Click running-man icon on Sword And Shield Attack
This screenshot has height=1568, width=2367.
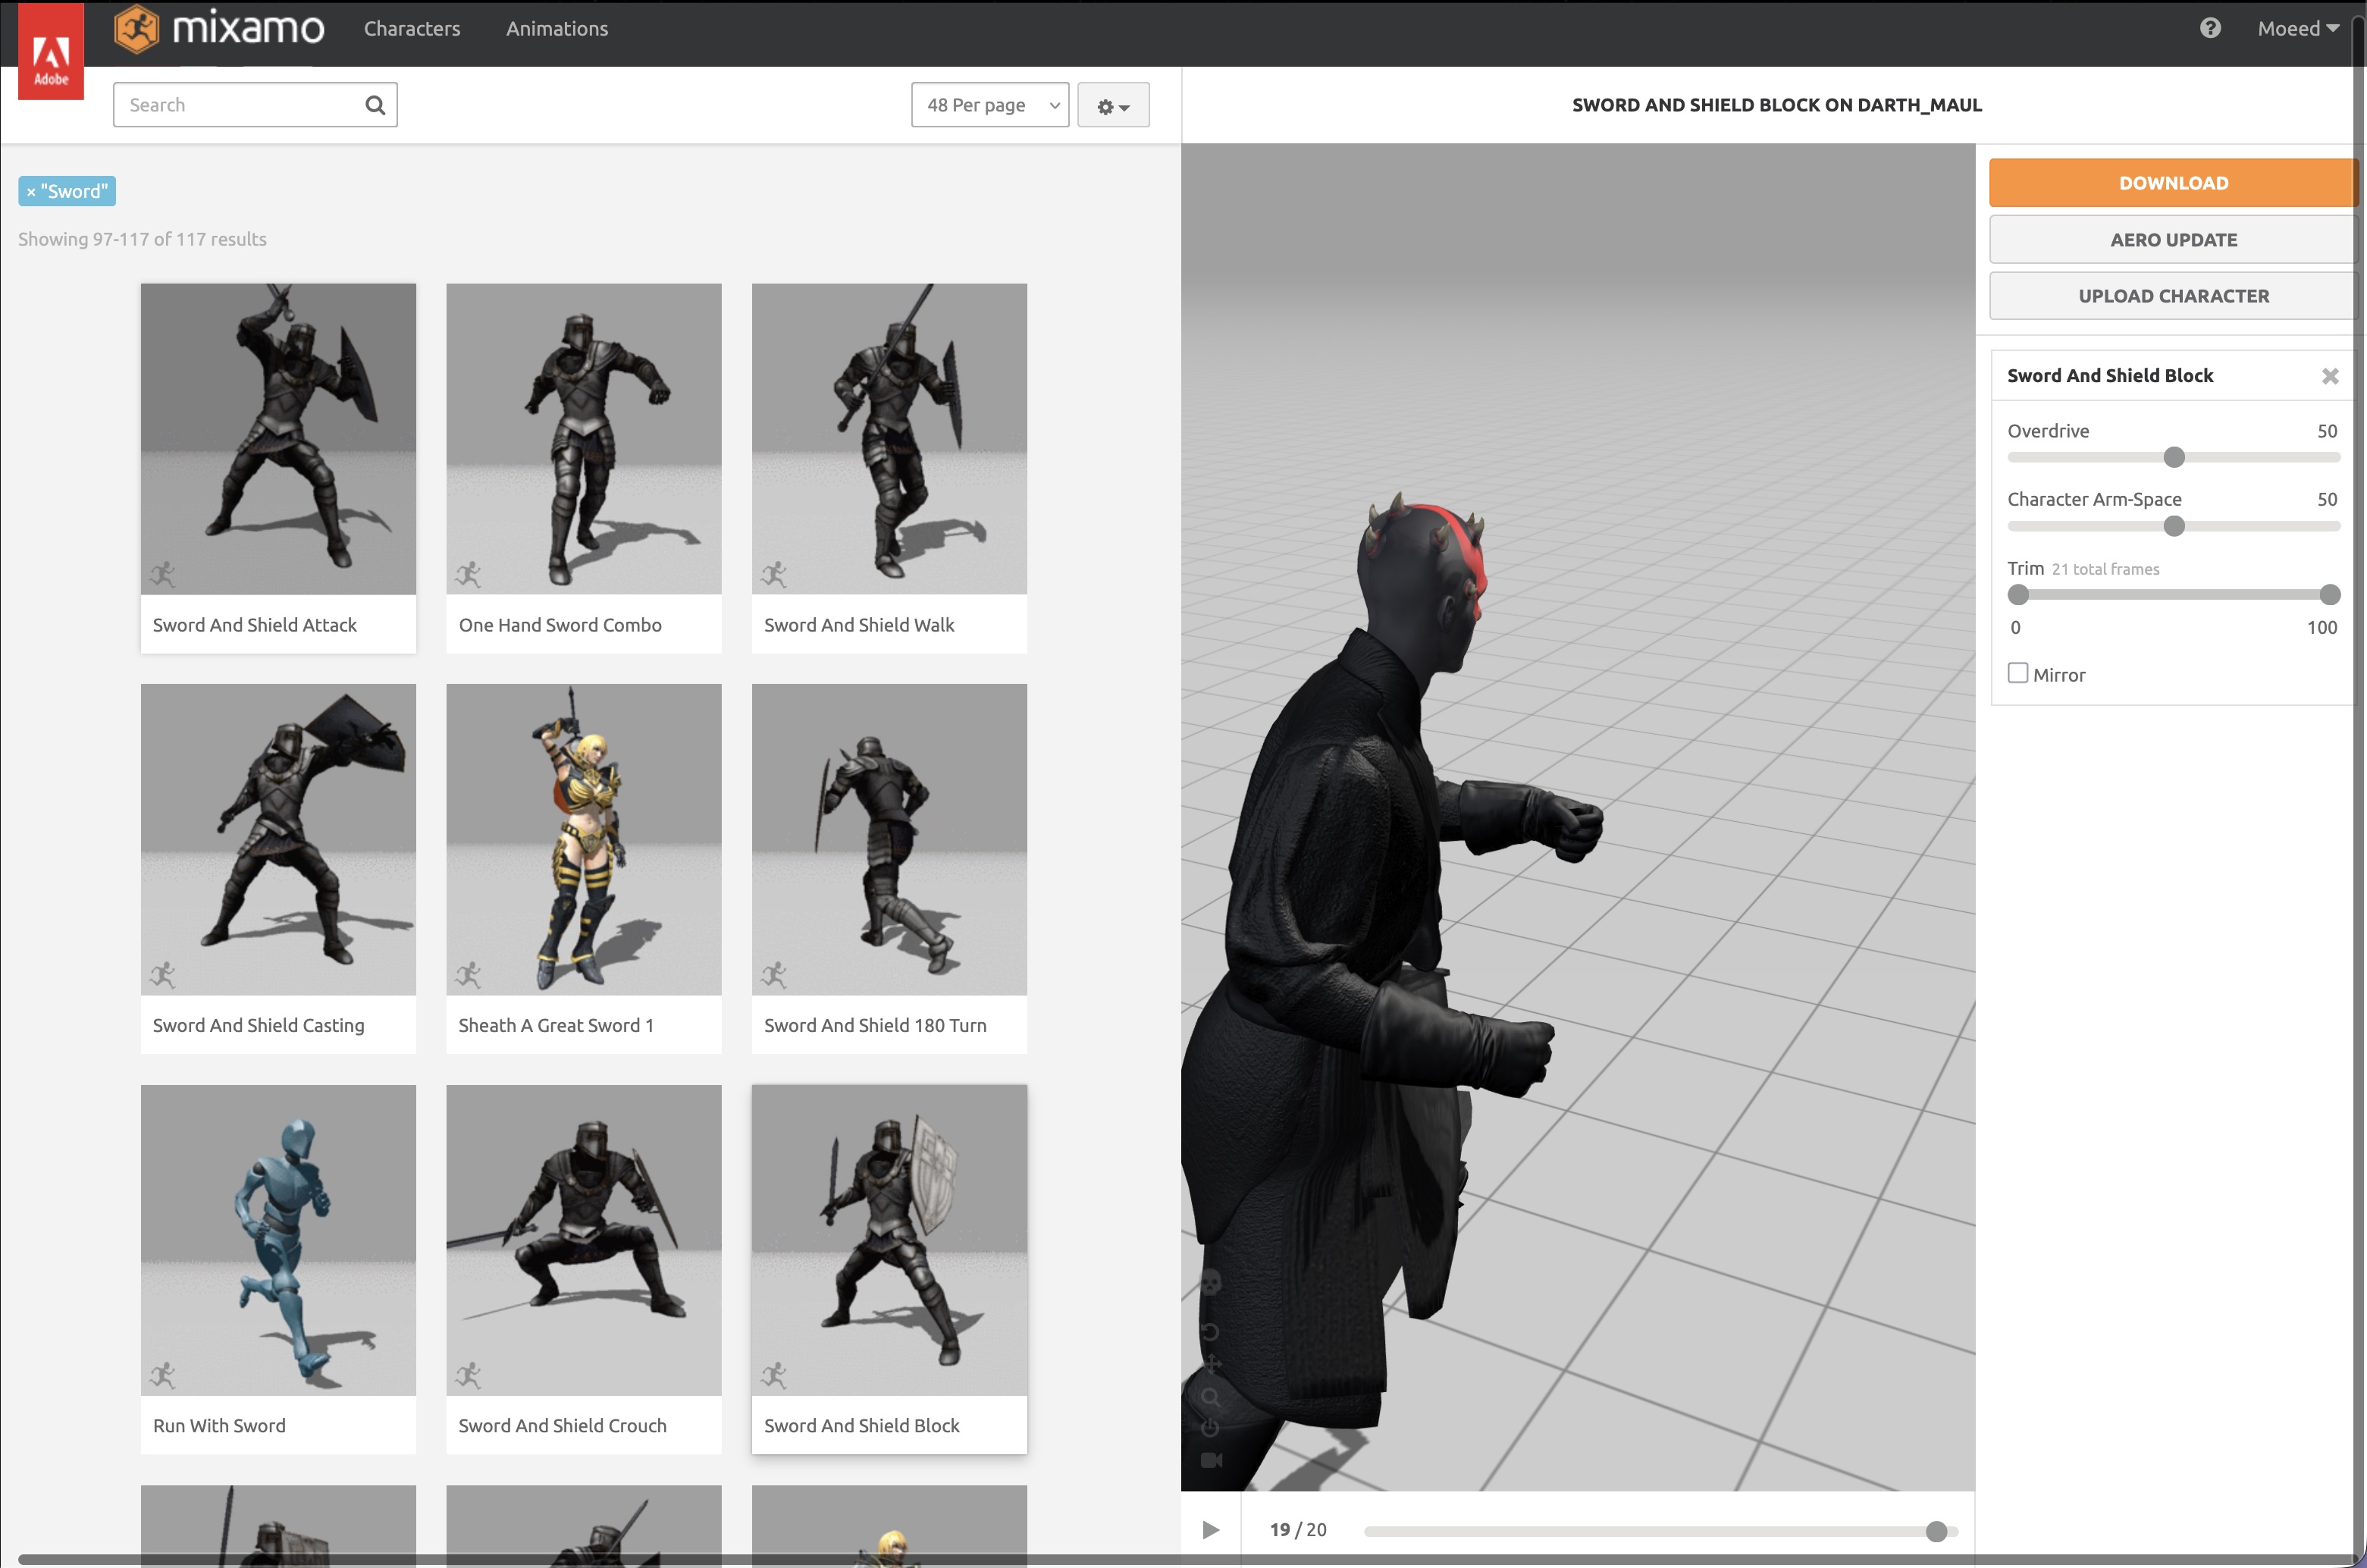click(162, 574)
